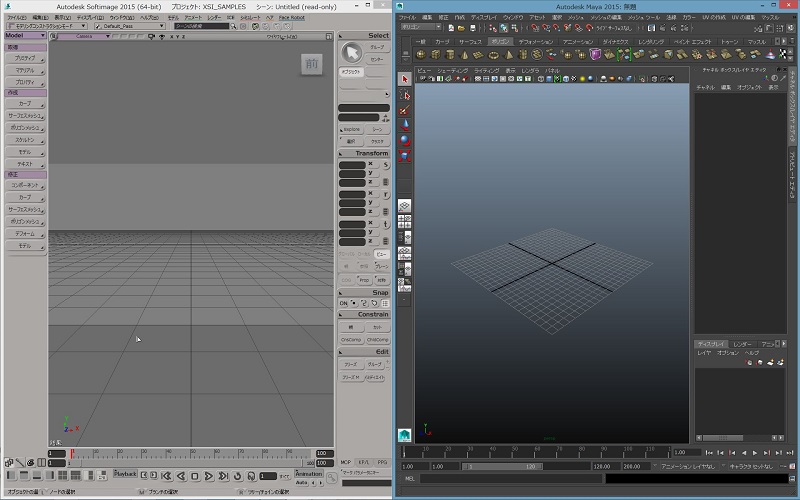Click the スケルトン button in Softimage
The width and height of the screenshot is (800, 500).
tap(26, 140)
